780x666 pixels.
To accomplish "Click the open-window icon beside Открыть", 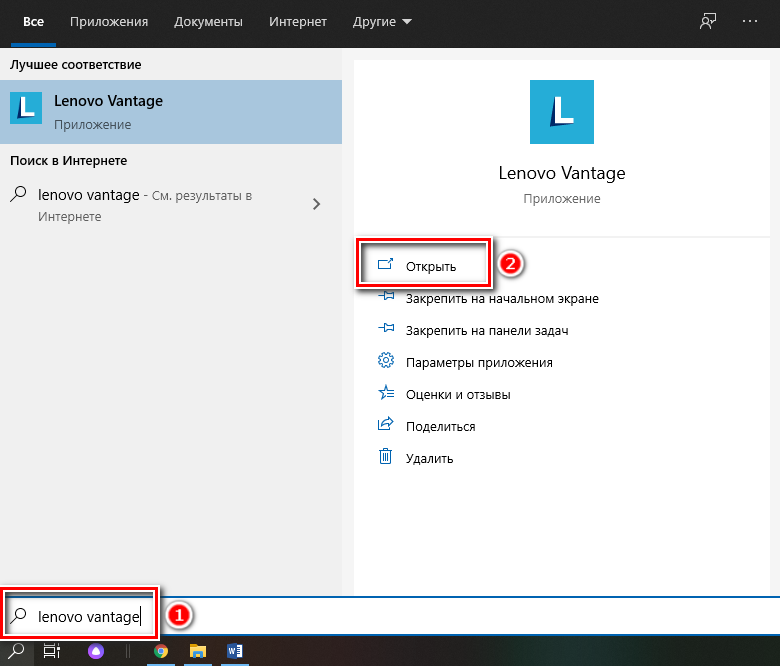I will pyautogui.click(x=386, y=264).
